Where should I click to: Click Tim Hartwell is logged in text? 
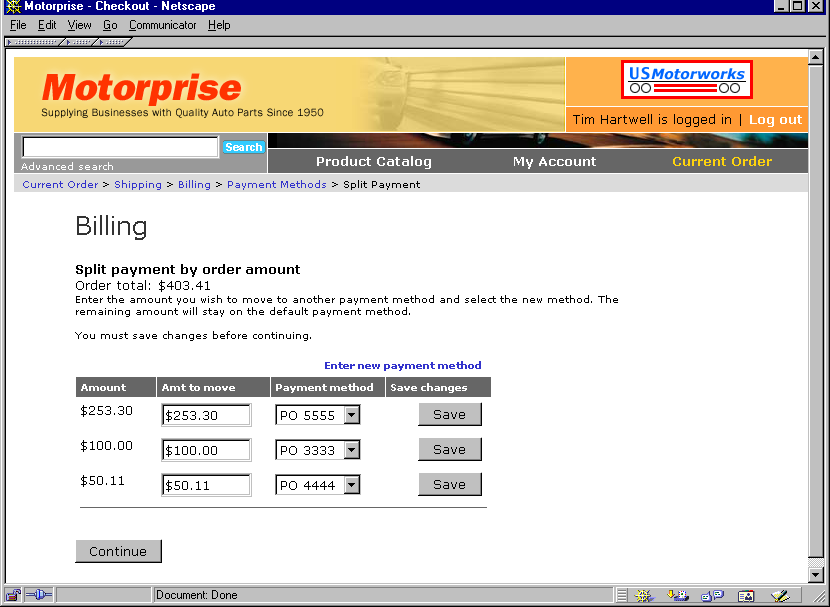click(x=652, y=120)
